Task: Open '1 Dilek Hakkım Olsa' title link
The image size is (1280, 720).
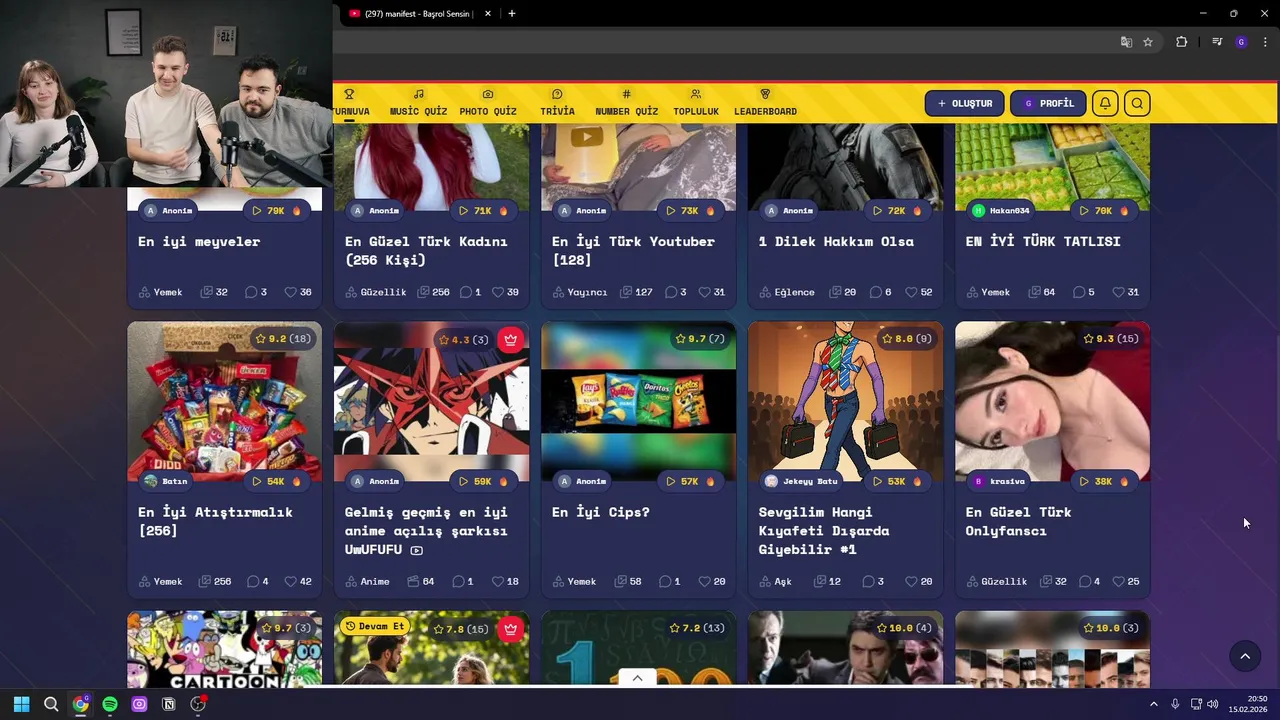Action: point(836,241)
